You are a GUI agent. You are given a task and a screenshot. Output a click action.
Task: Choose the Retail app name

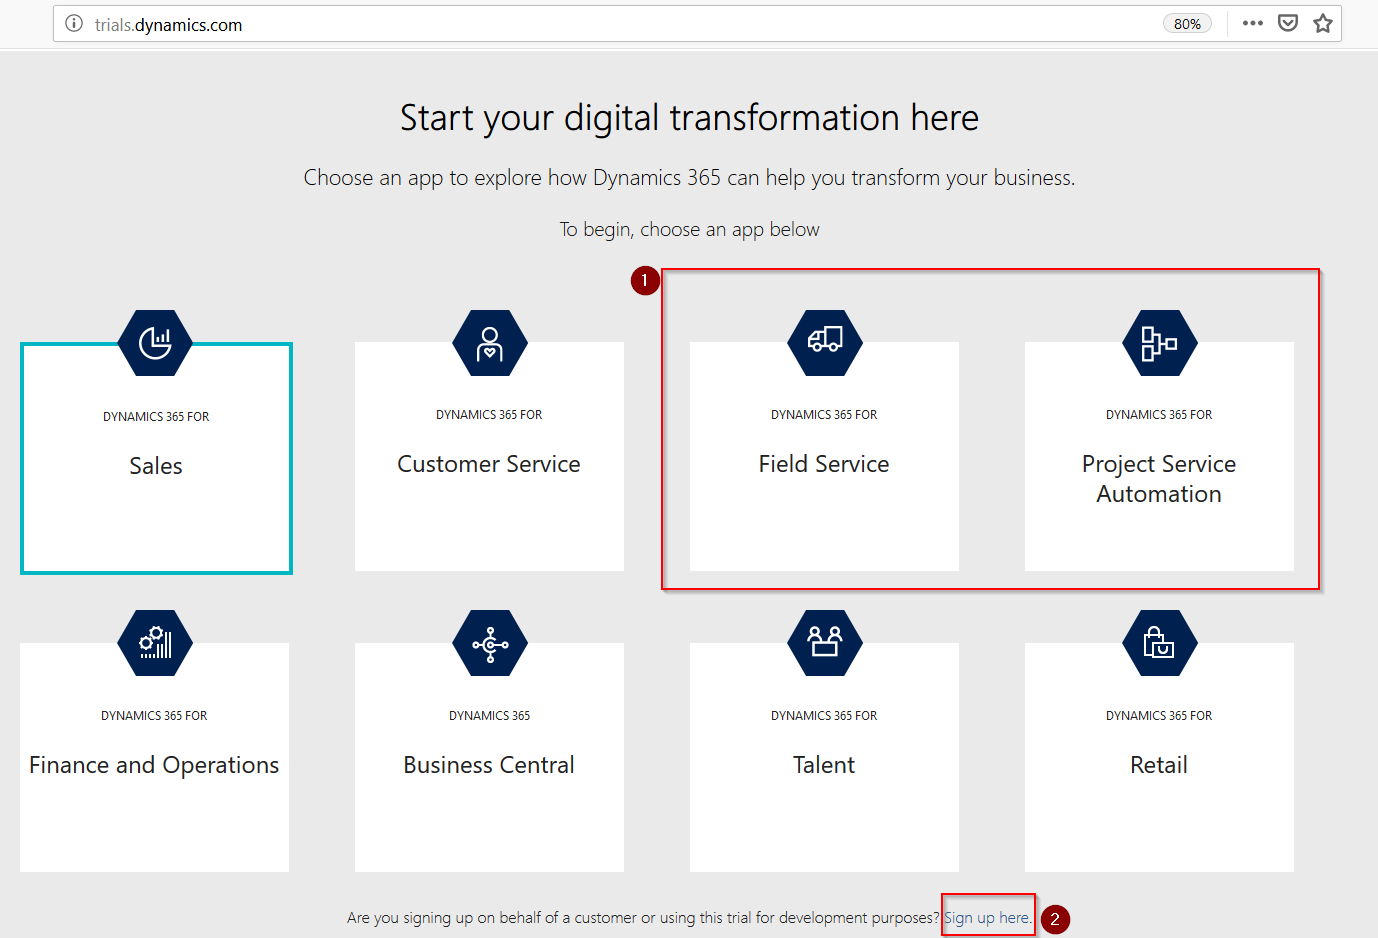[1159, 765]
